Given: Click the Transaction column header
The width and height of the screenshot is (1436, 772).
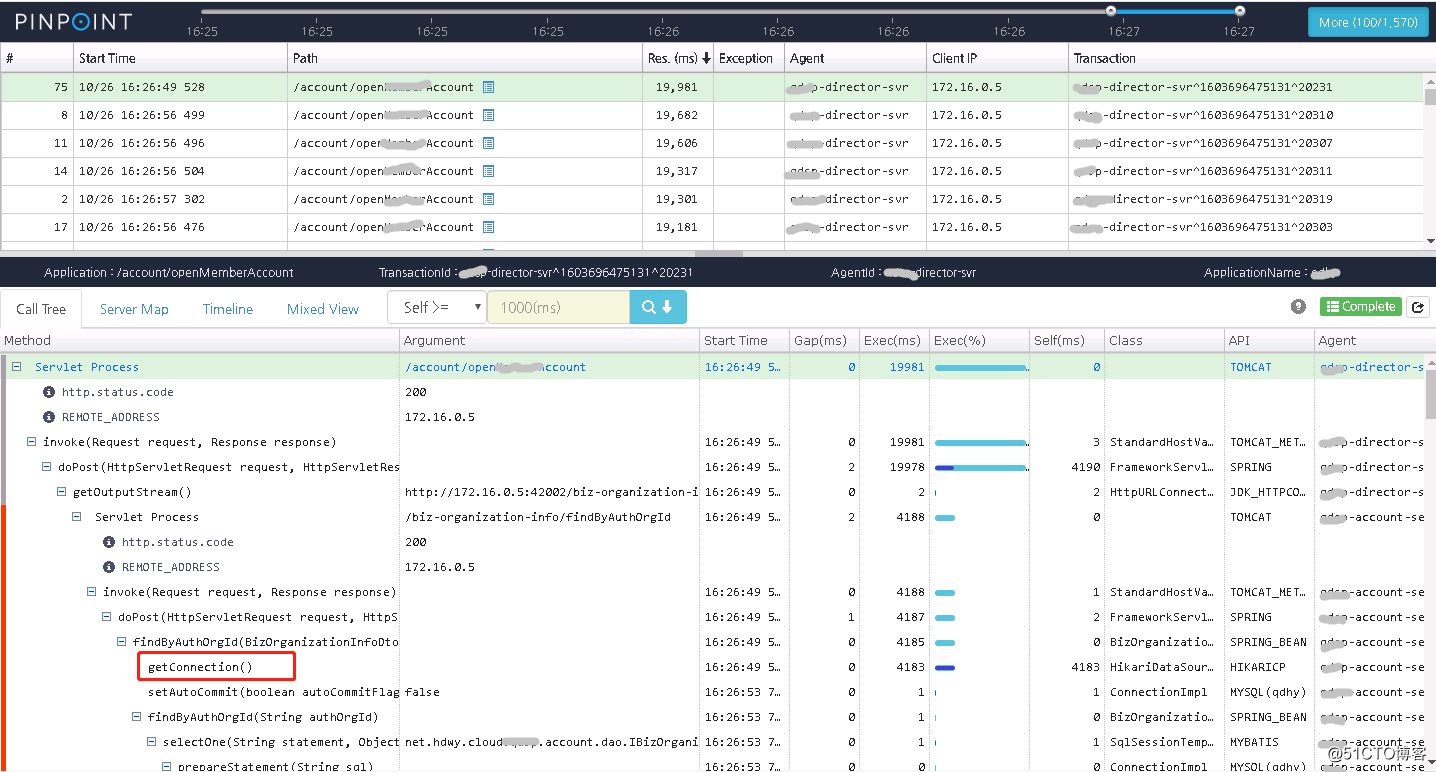Looking at the screenshot, I should (1246, 58).
